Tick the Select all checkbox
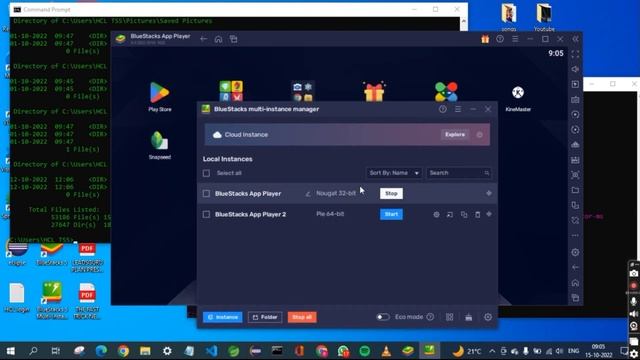The height and width of the screenshot is (360, 640). 207,173
